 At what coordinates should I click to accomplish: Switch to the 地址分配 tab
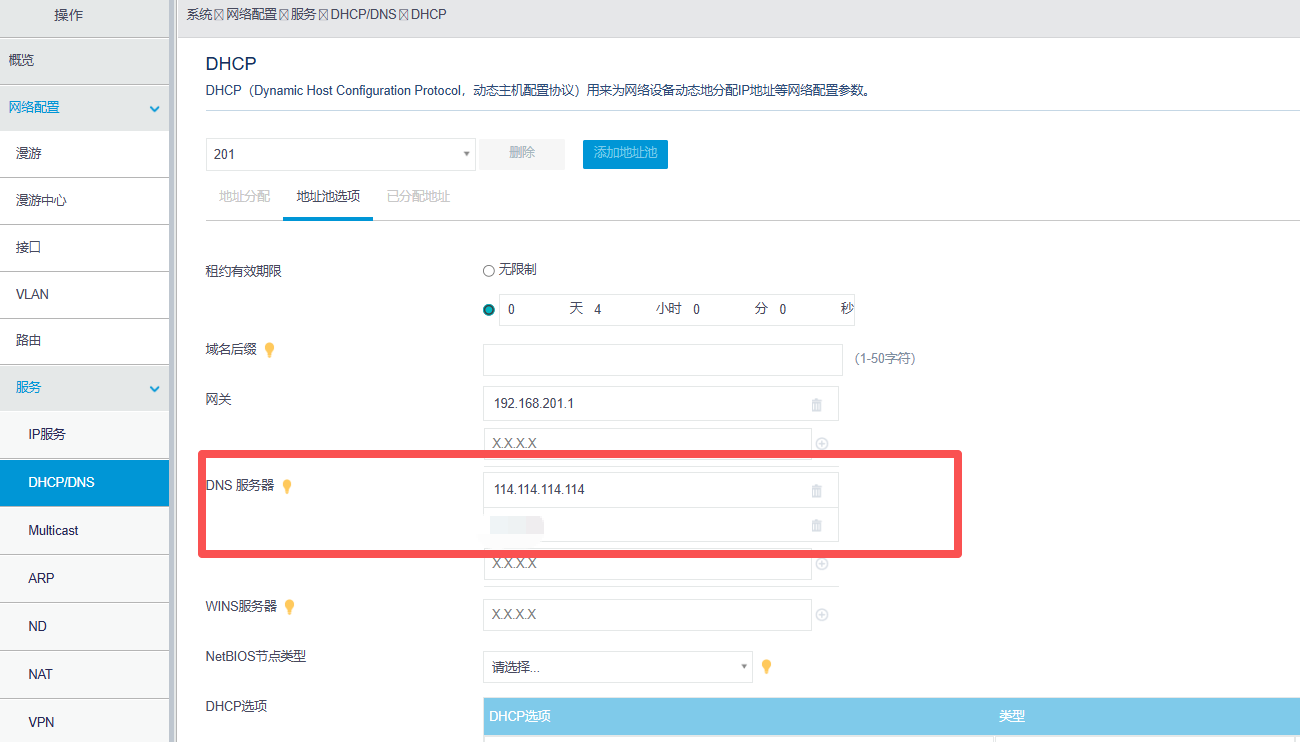click(x=244, y=196)
